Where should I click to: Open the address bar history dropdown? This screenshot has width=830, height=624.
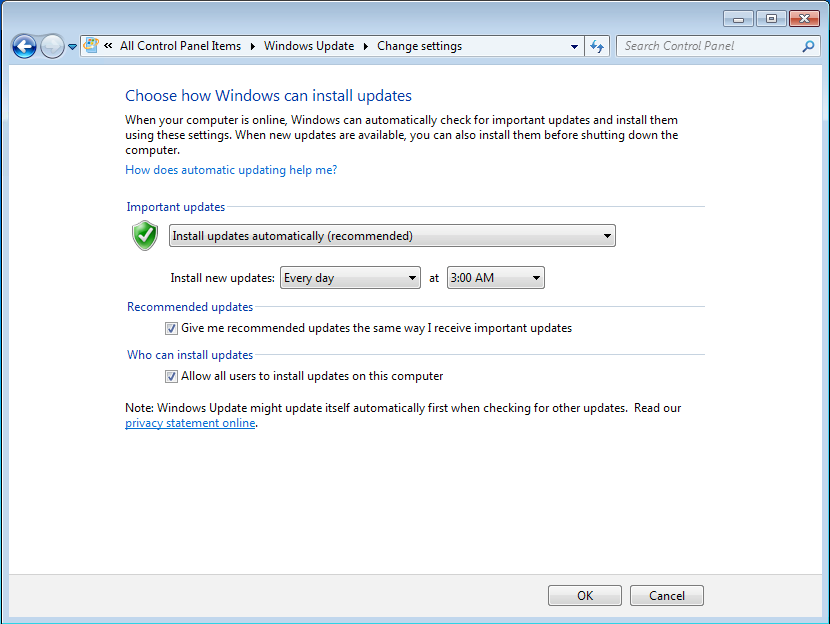click(x=574, y=47)
